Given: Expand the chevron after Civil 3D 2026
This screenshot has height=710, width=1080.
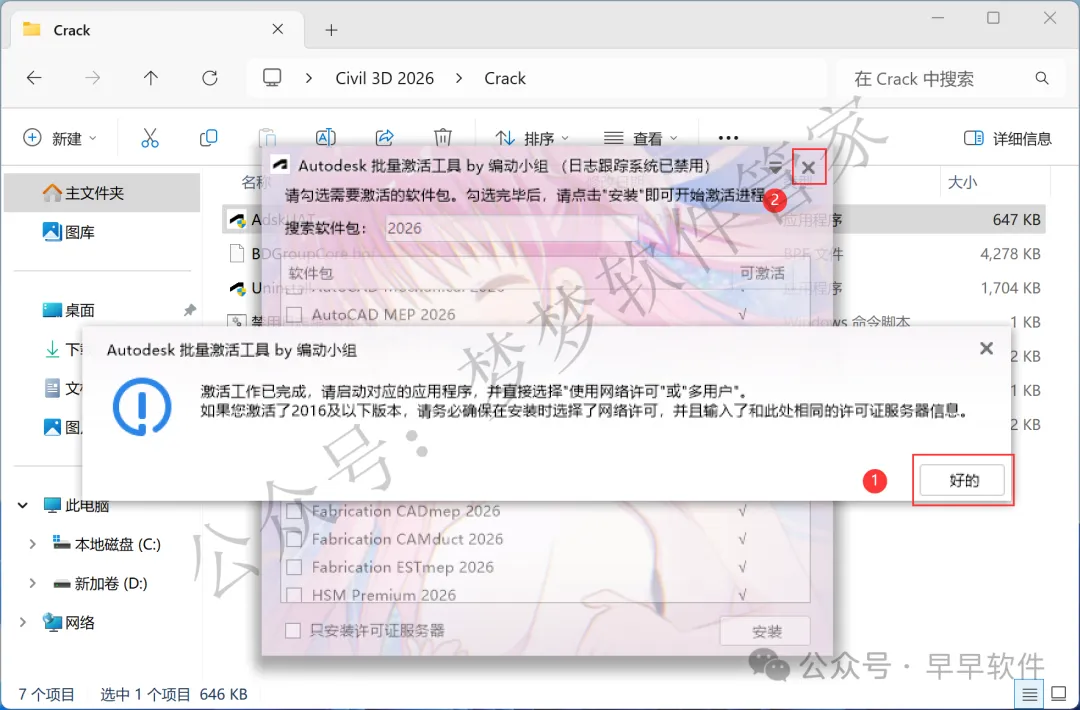Looking at the screenshot, I should click(x=459, y=79).
